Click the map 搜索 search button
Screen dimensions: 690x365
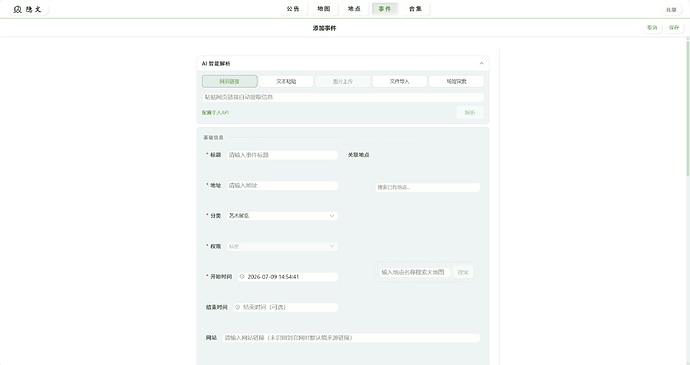(x=463, y=272)
